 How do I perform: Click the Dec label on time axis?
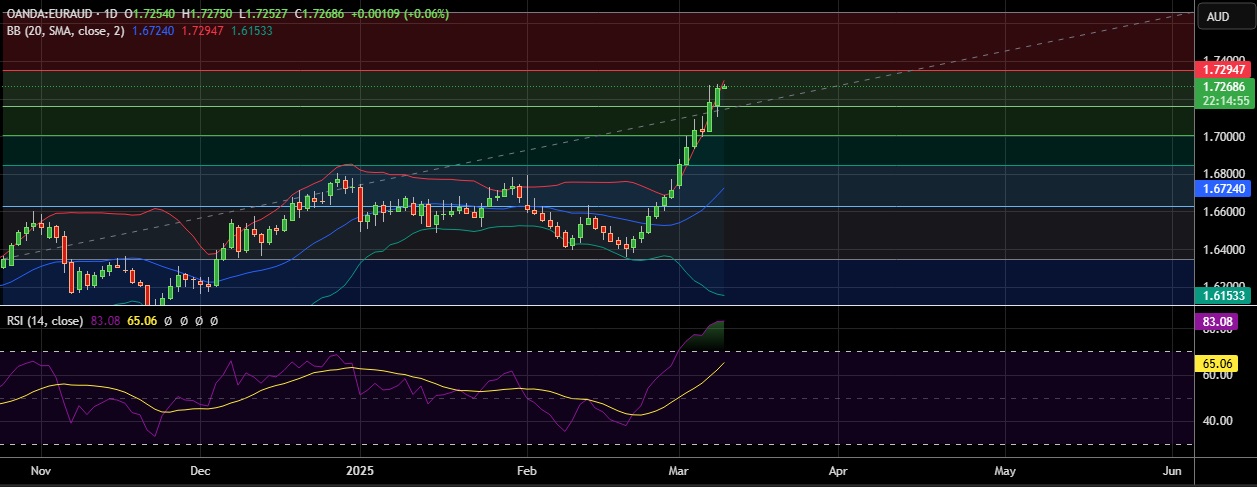click(x=199, y=469)
